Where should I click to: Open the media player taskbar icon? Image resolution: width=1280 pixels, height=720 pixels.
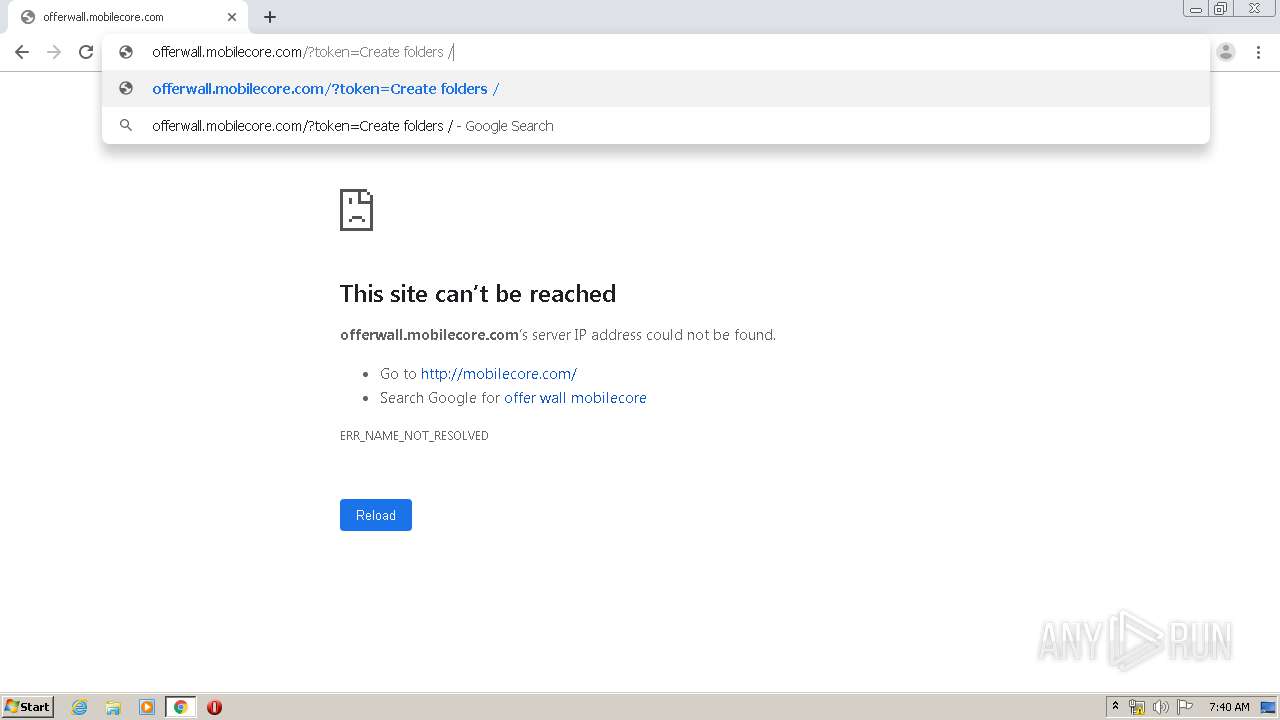coord(147,707)
